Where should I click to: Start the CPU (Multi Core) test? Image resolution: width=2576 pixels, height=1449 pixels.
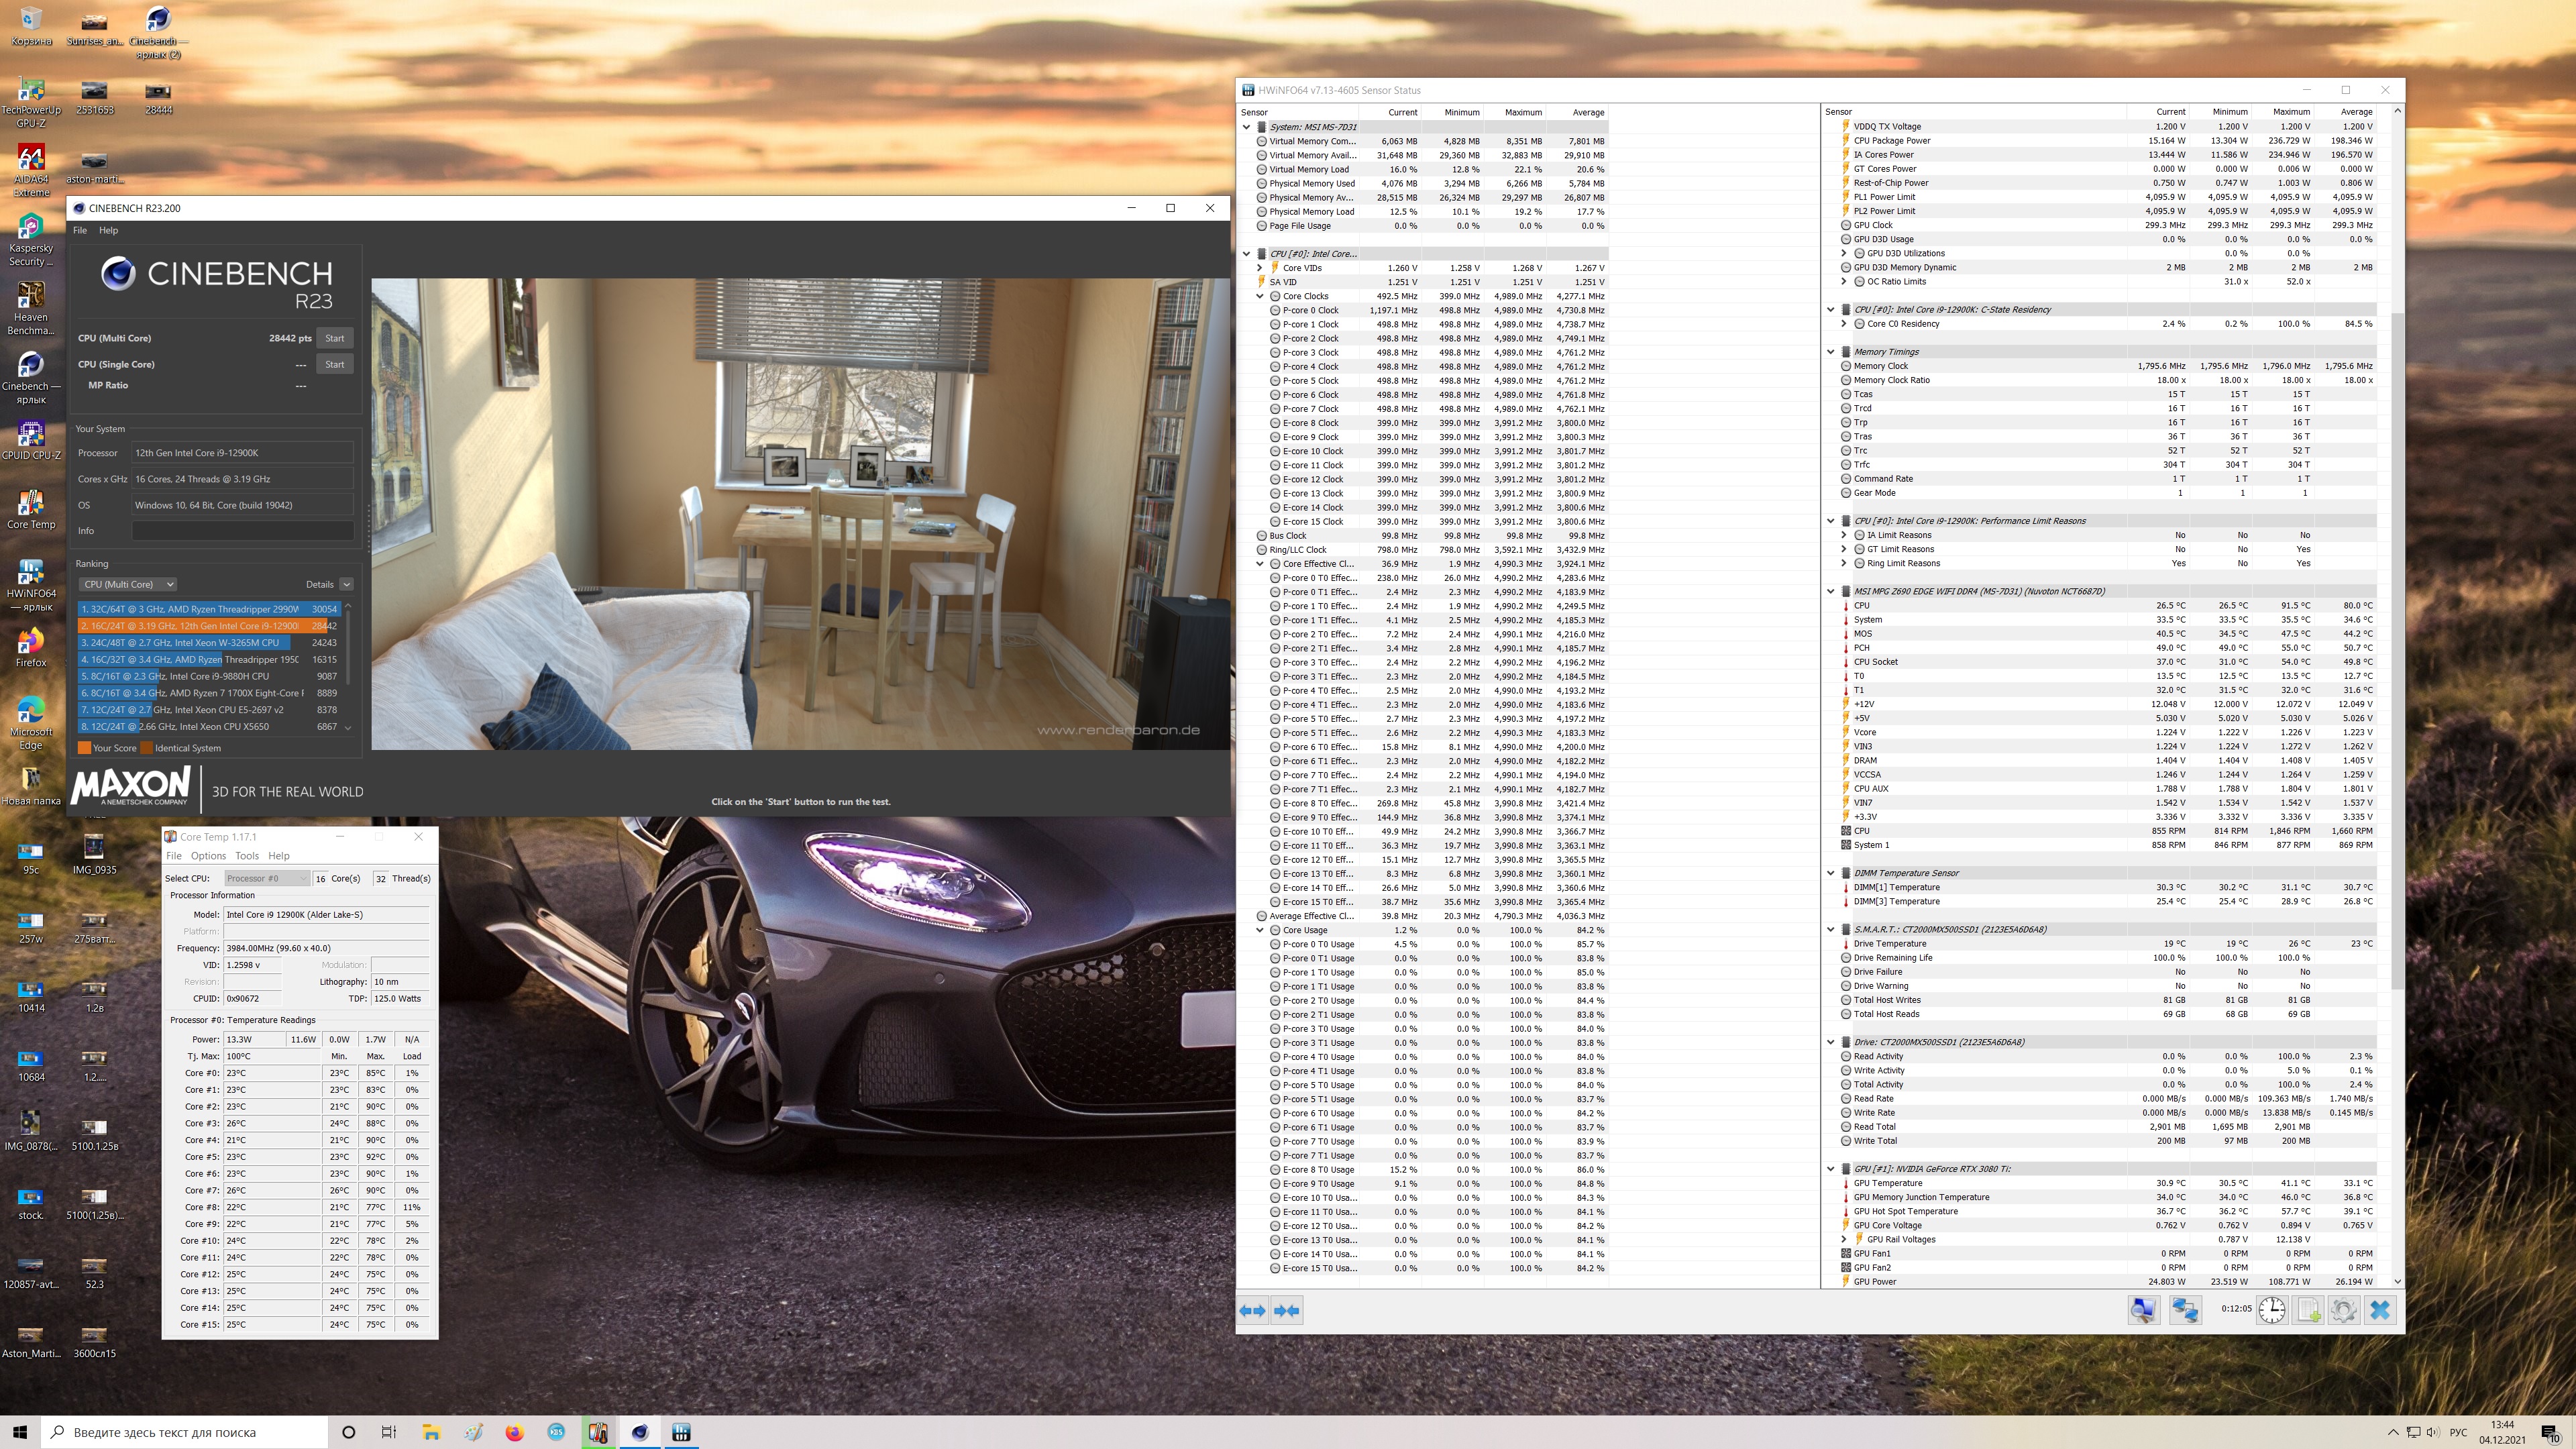coord(334,338)
